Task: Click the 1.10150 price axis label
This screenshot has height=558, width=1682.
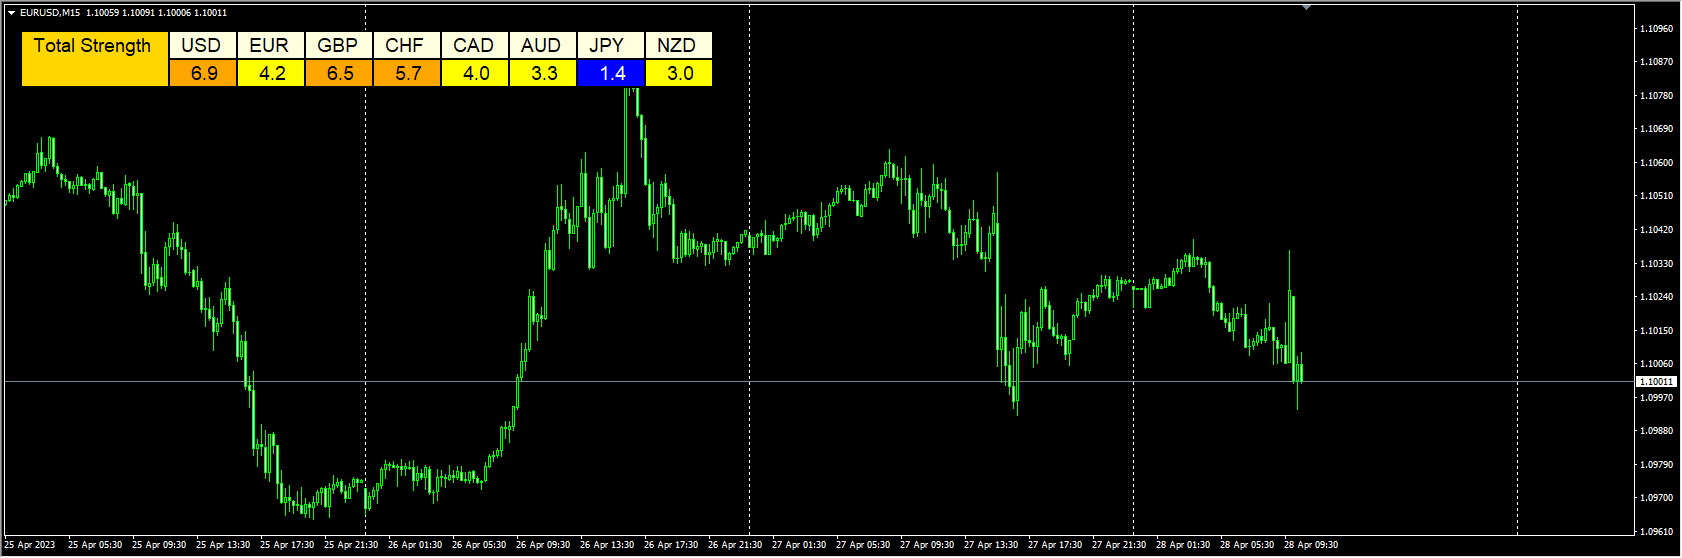Action: [x=1657, y=330]
